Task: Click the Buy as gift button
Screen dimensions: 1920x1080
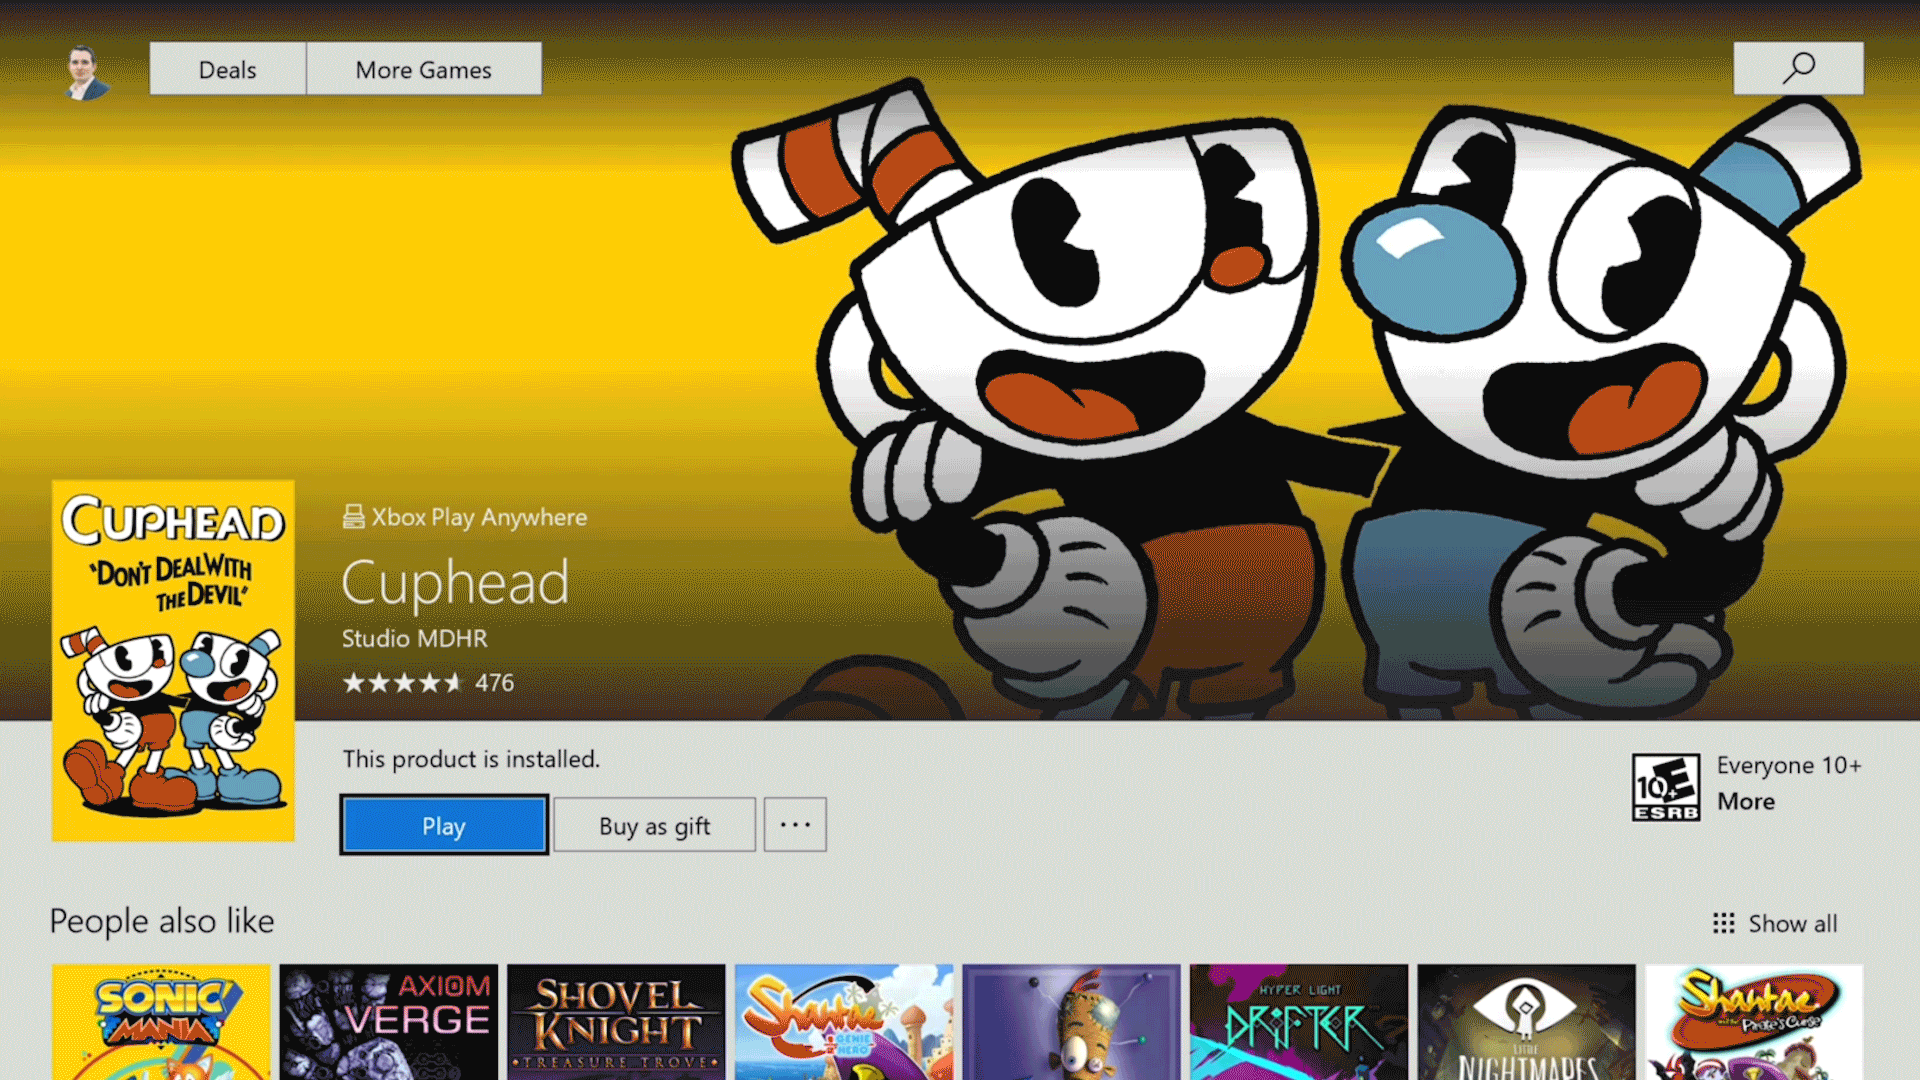Action: click(x=654, y=825)
